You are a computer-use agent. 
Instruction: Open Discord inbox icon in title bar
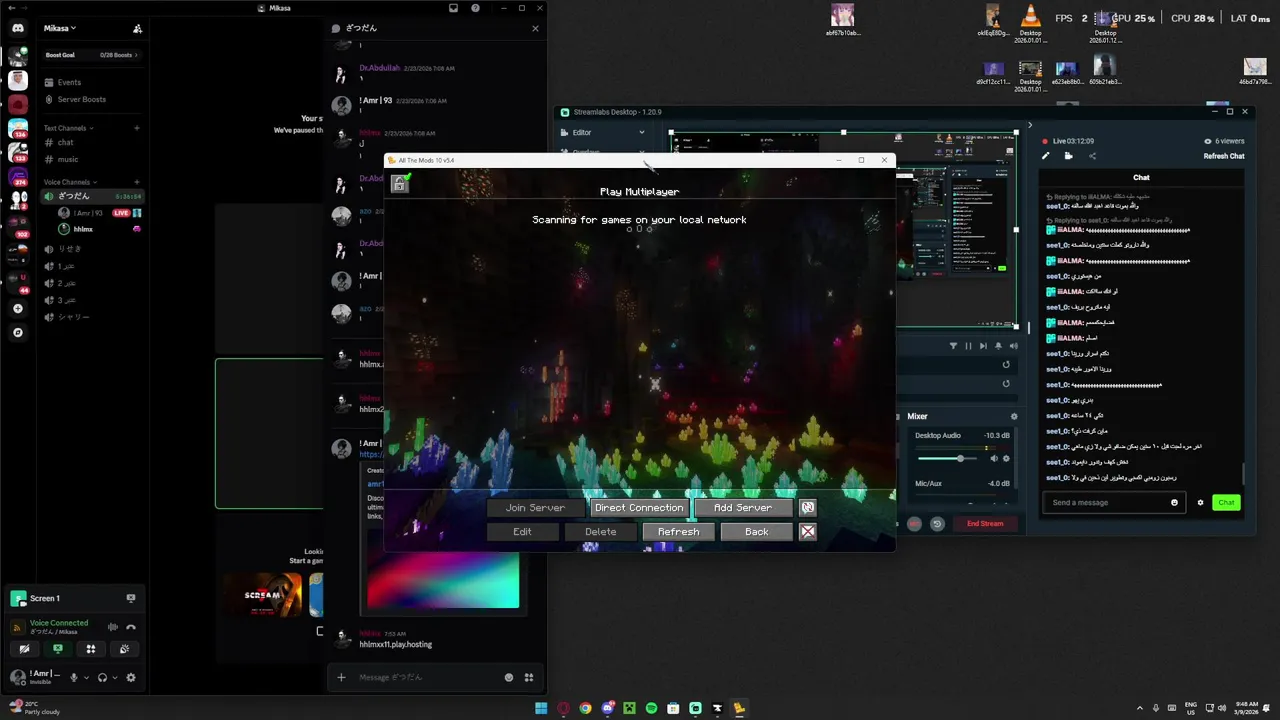tap(453, 8)
